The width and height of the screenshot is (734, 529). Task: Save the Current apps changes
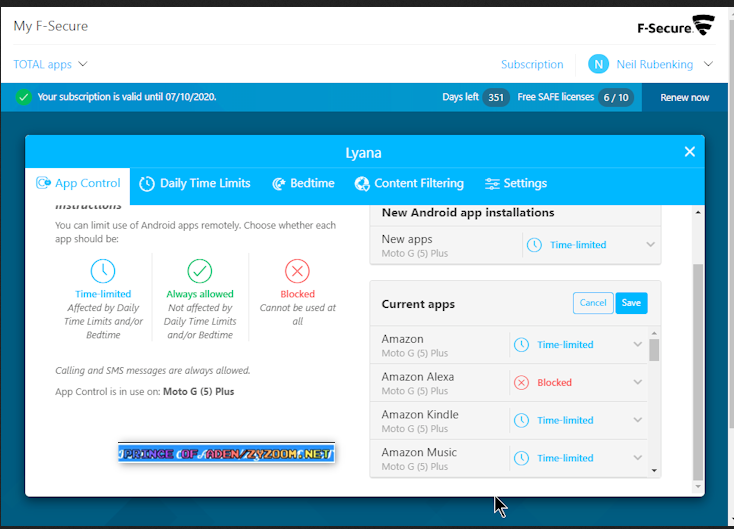(x=631, y=303)
